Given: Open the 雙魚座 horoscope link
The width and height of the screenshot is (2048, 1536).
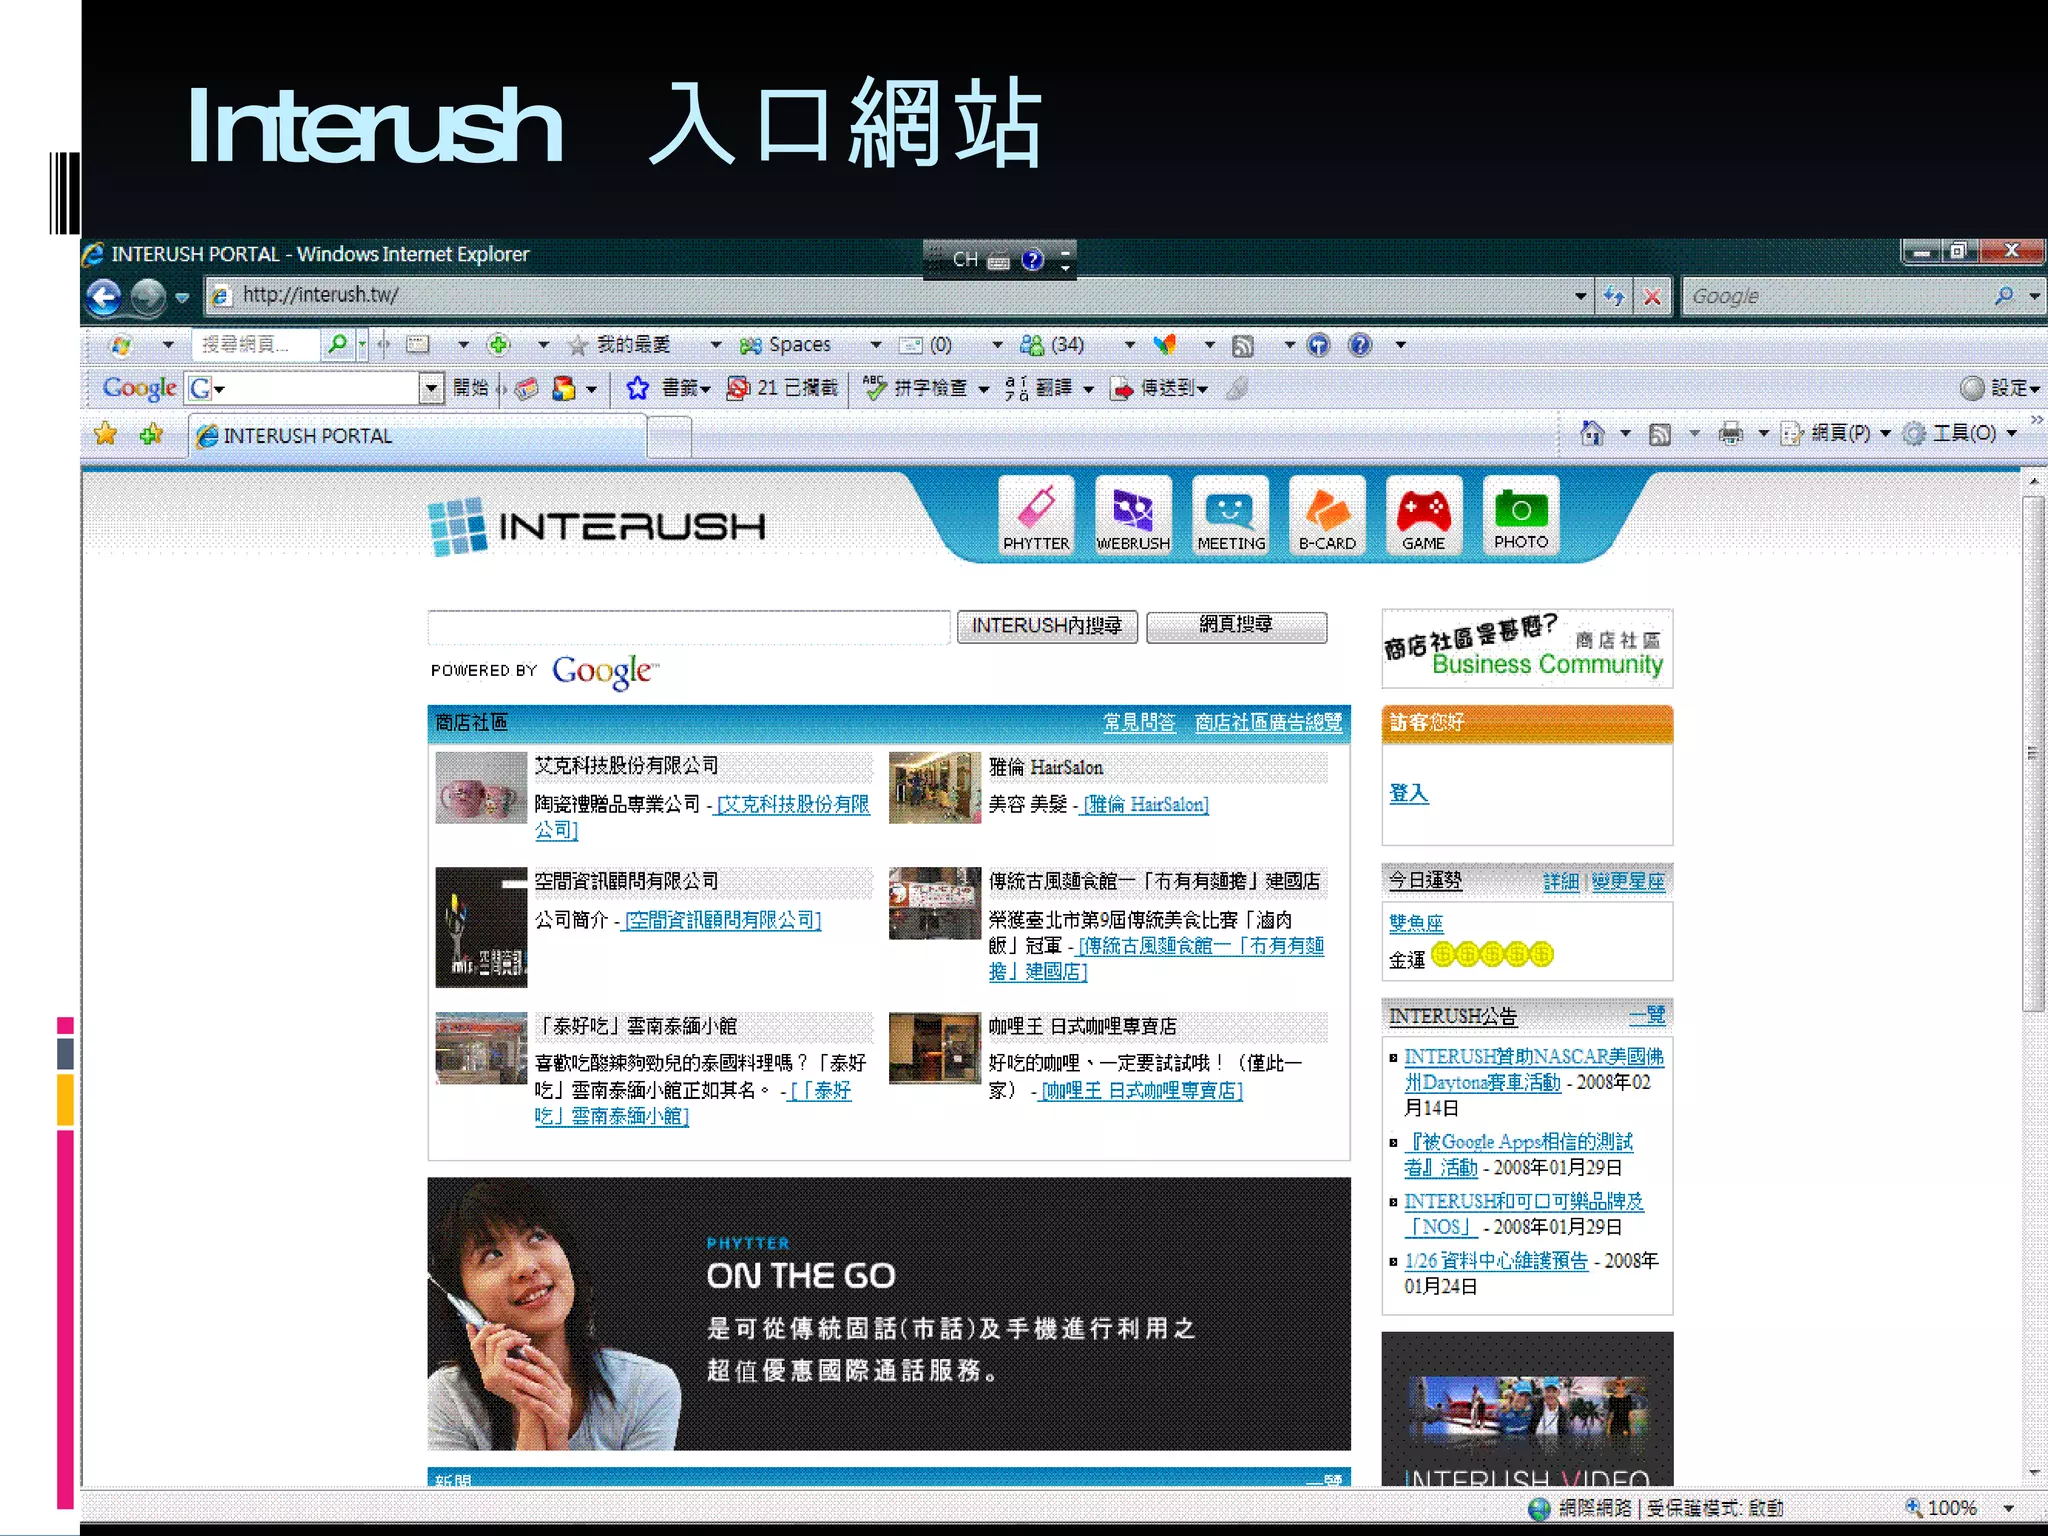Looking at the screenshot, I should click(x=1416, y=923).
